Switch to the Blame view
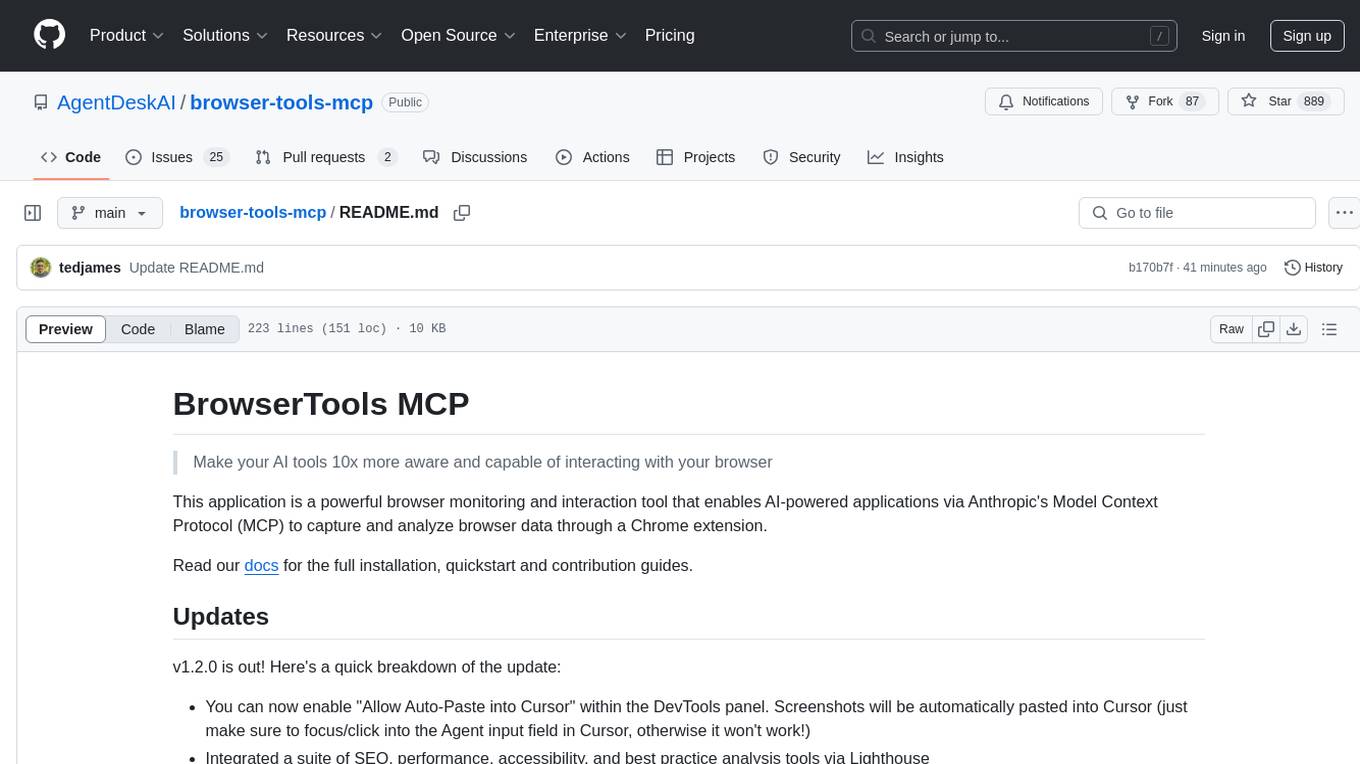The width and height of the screenshot is (1360, 764). point(205,329)
